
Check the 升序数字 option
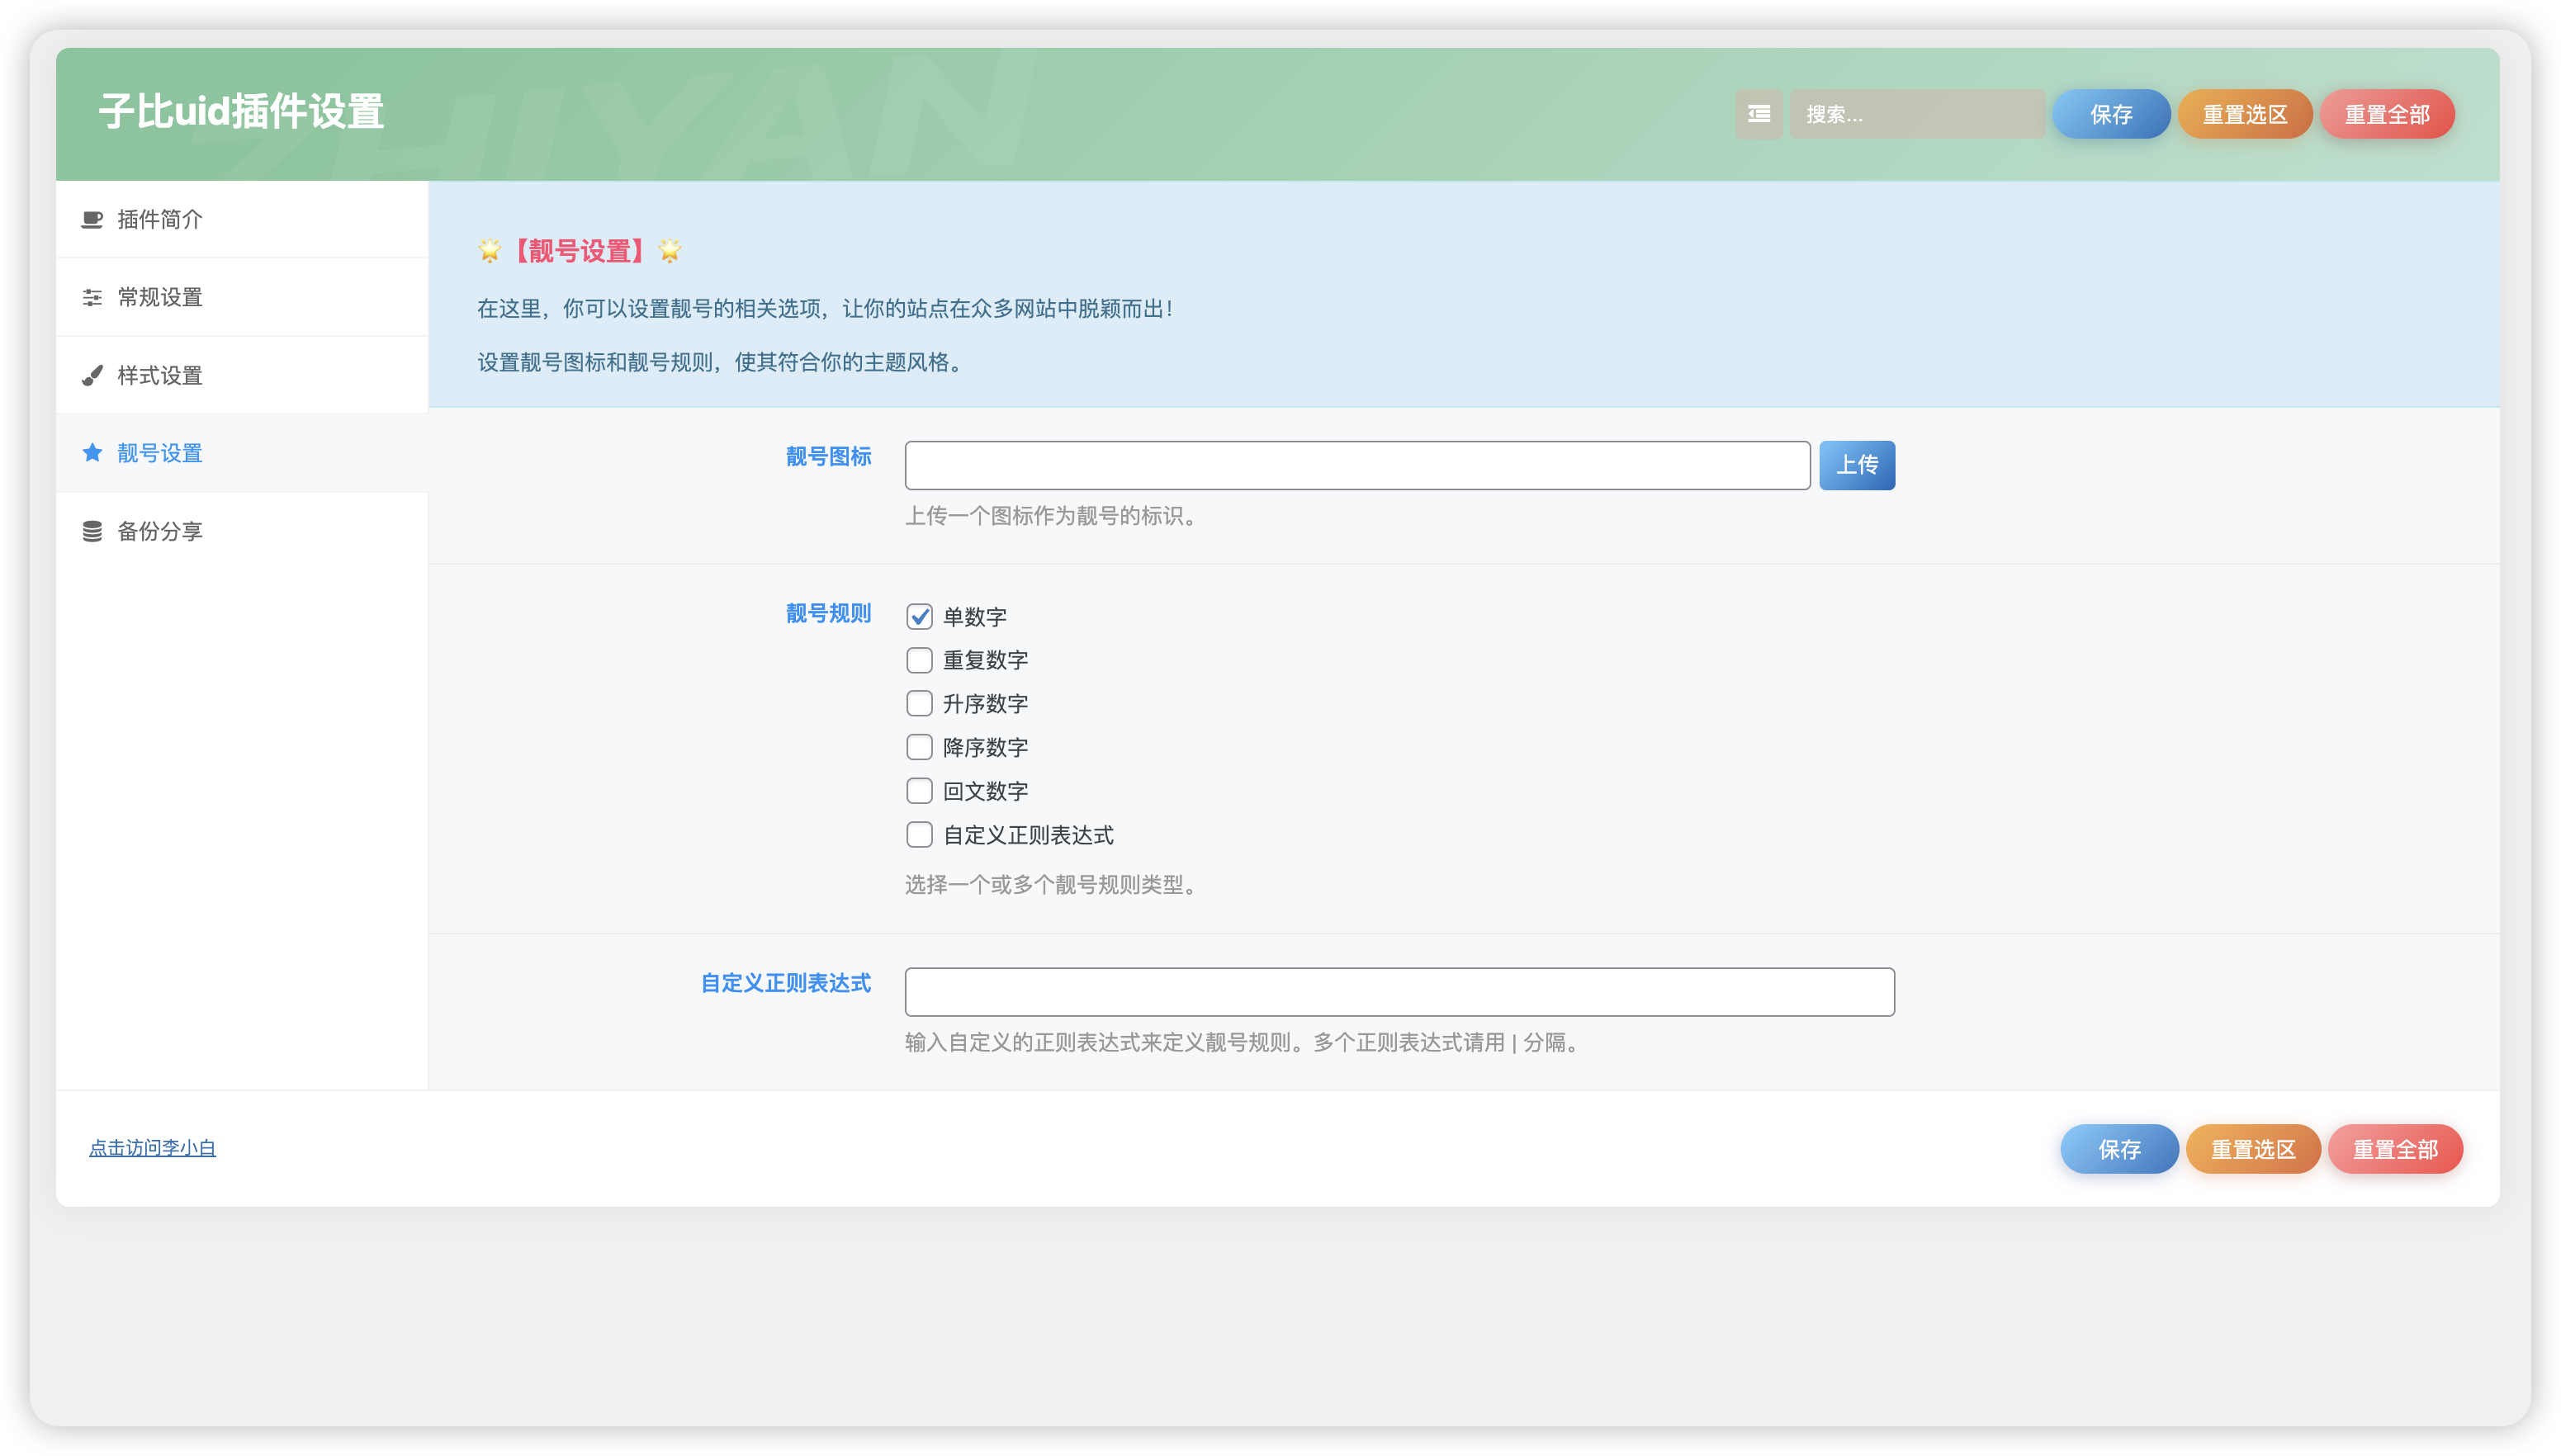919,703
